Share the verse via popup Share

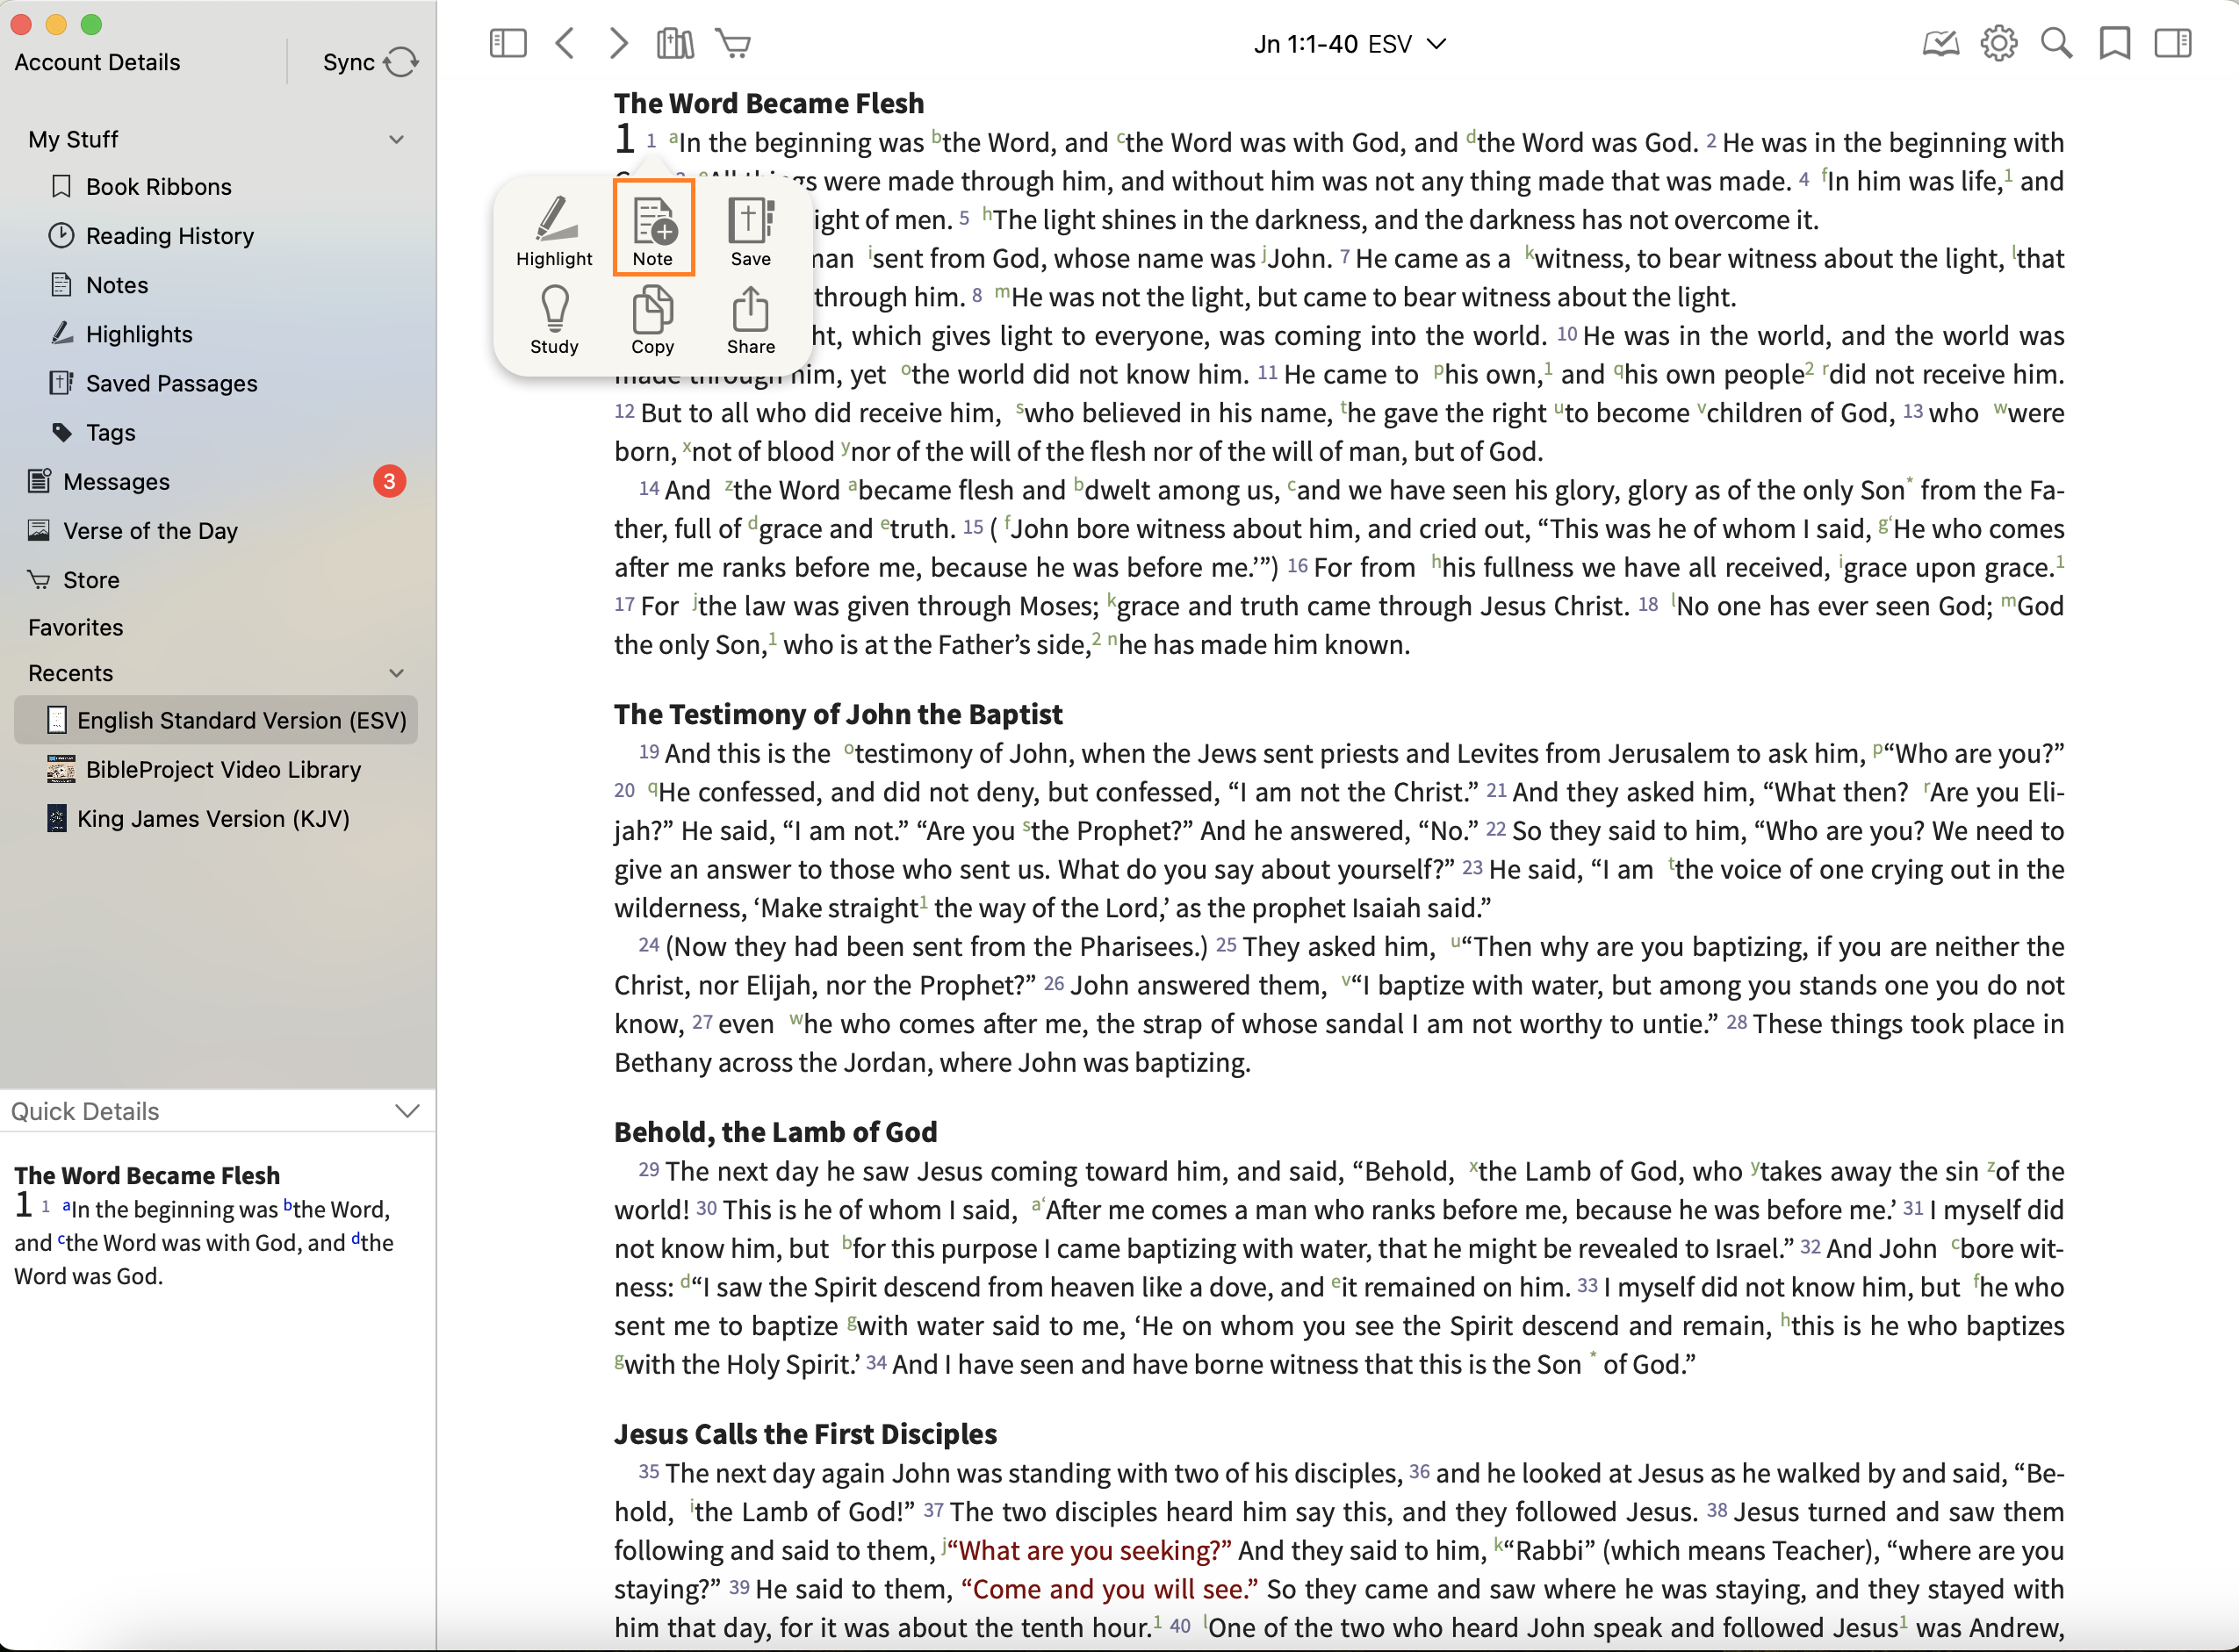[x=750, y=319]
